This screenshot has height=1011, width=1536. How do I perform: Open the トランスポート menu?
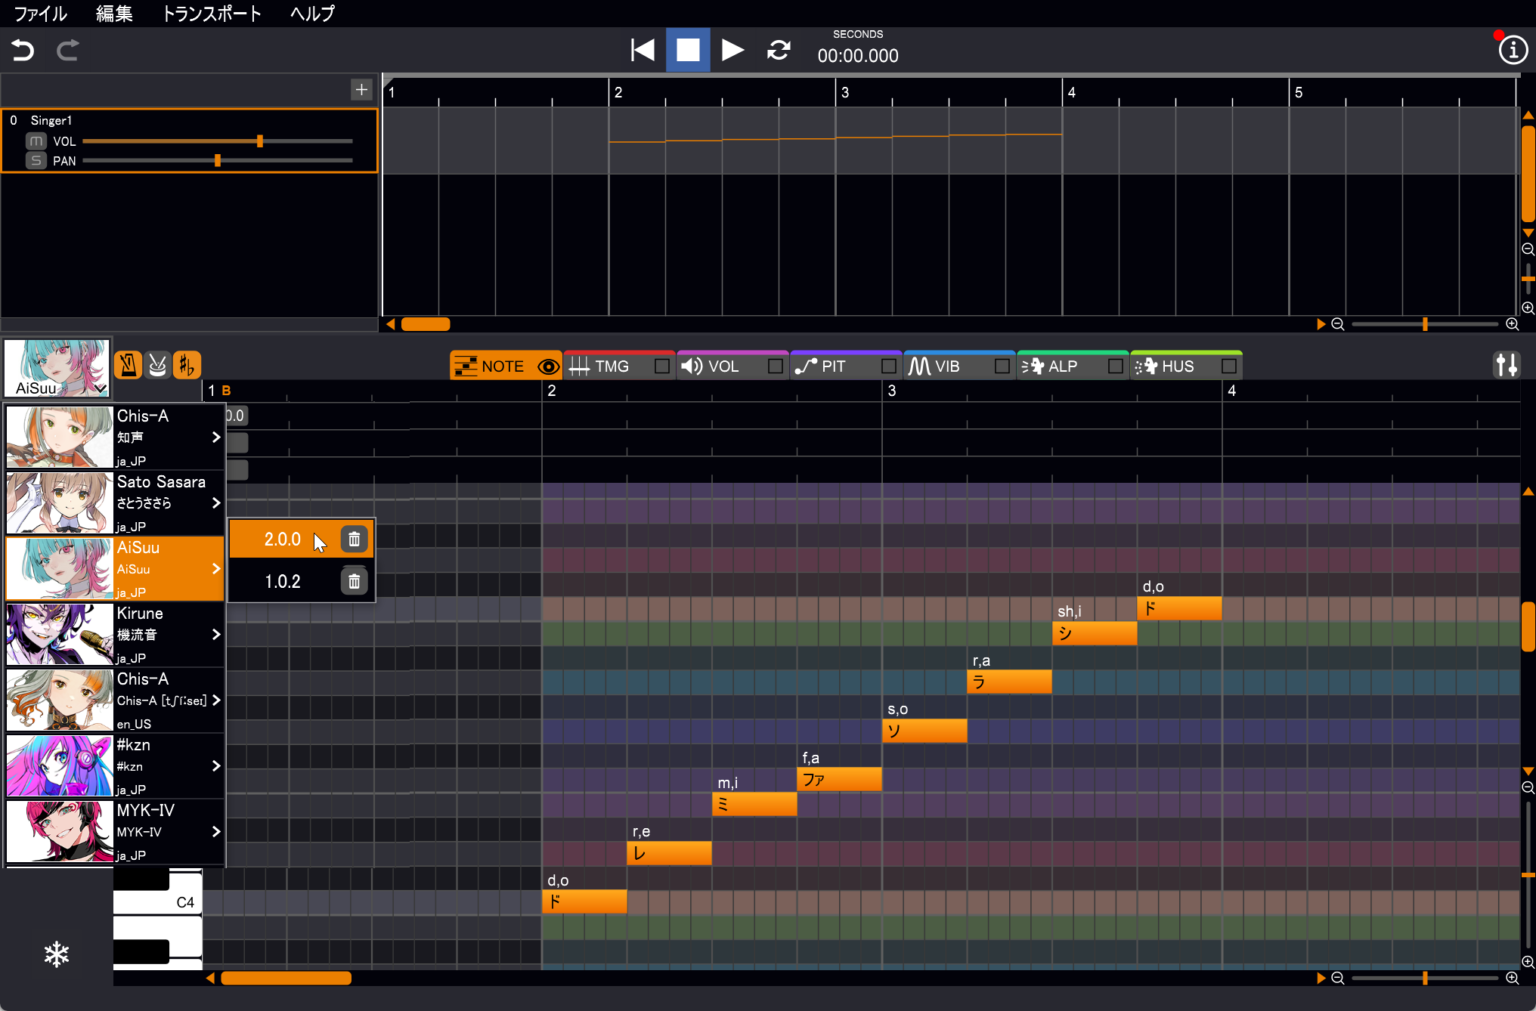(x=211, y=13)
